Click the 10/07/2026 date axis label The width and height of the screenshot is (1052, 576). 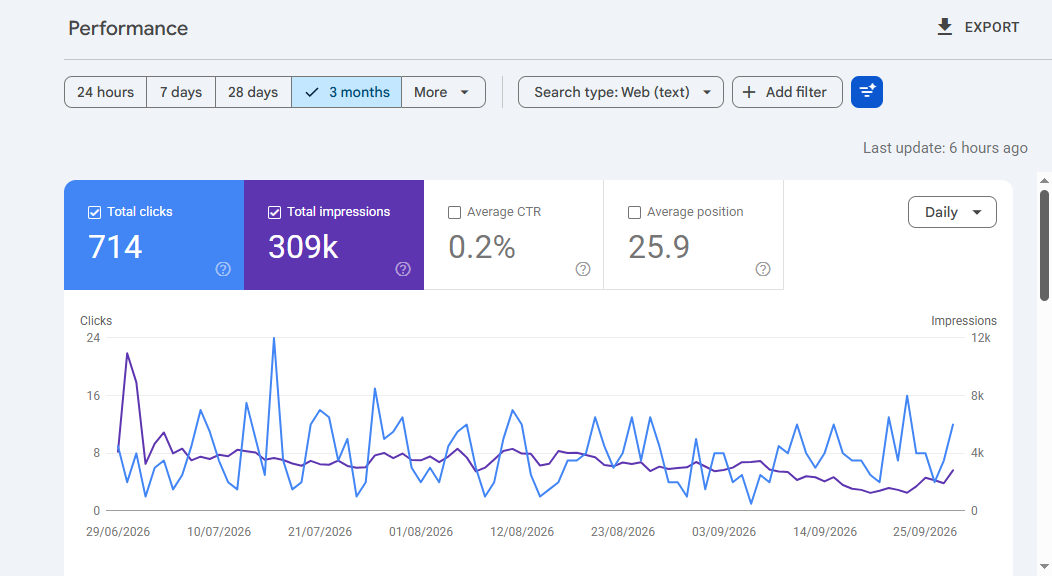[x=219, y=532]
